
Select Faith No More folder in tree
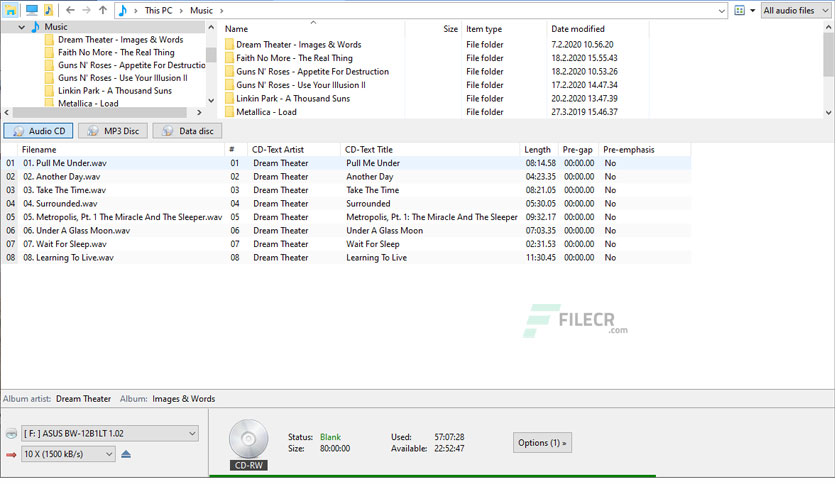point(116,52)
